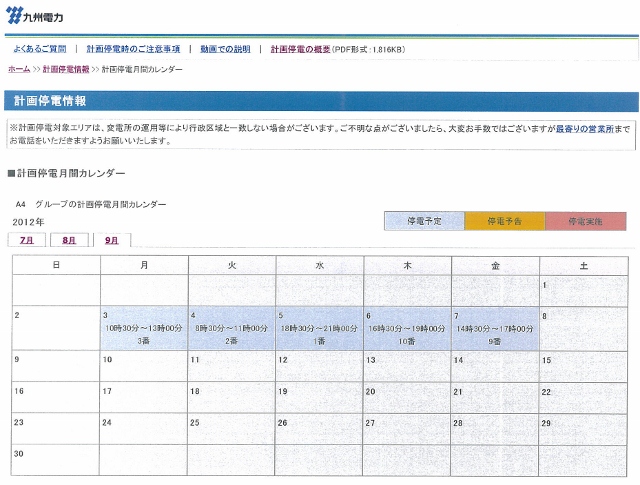Click the blue 停電予定 legend swatch
Viewport: 640px width, 485px height.
point(424,221)
